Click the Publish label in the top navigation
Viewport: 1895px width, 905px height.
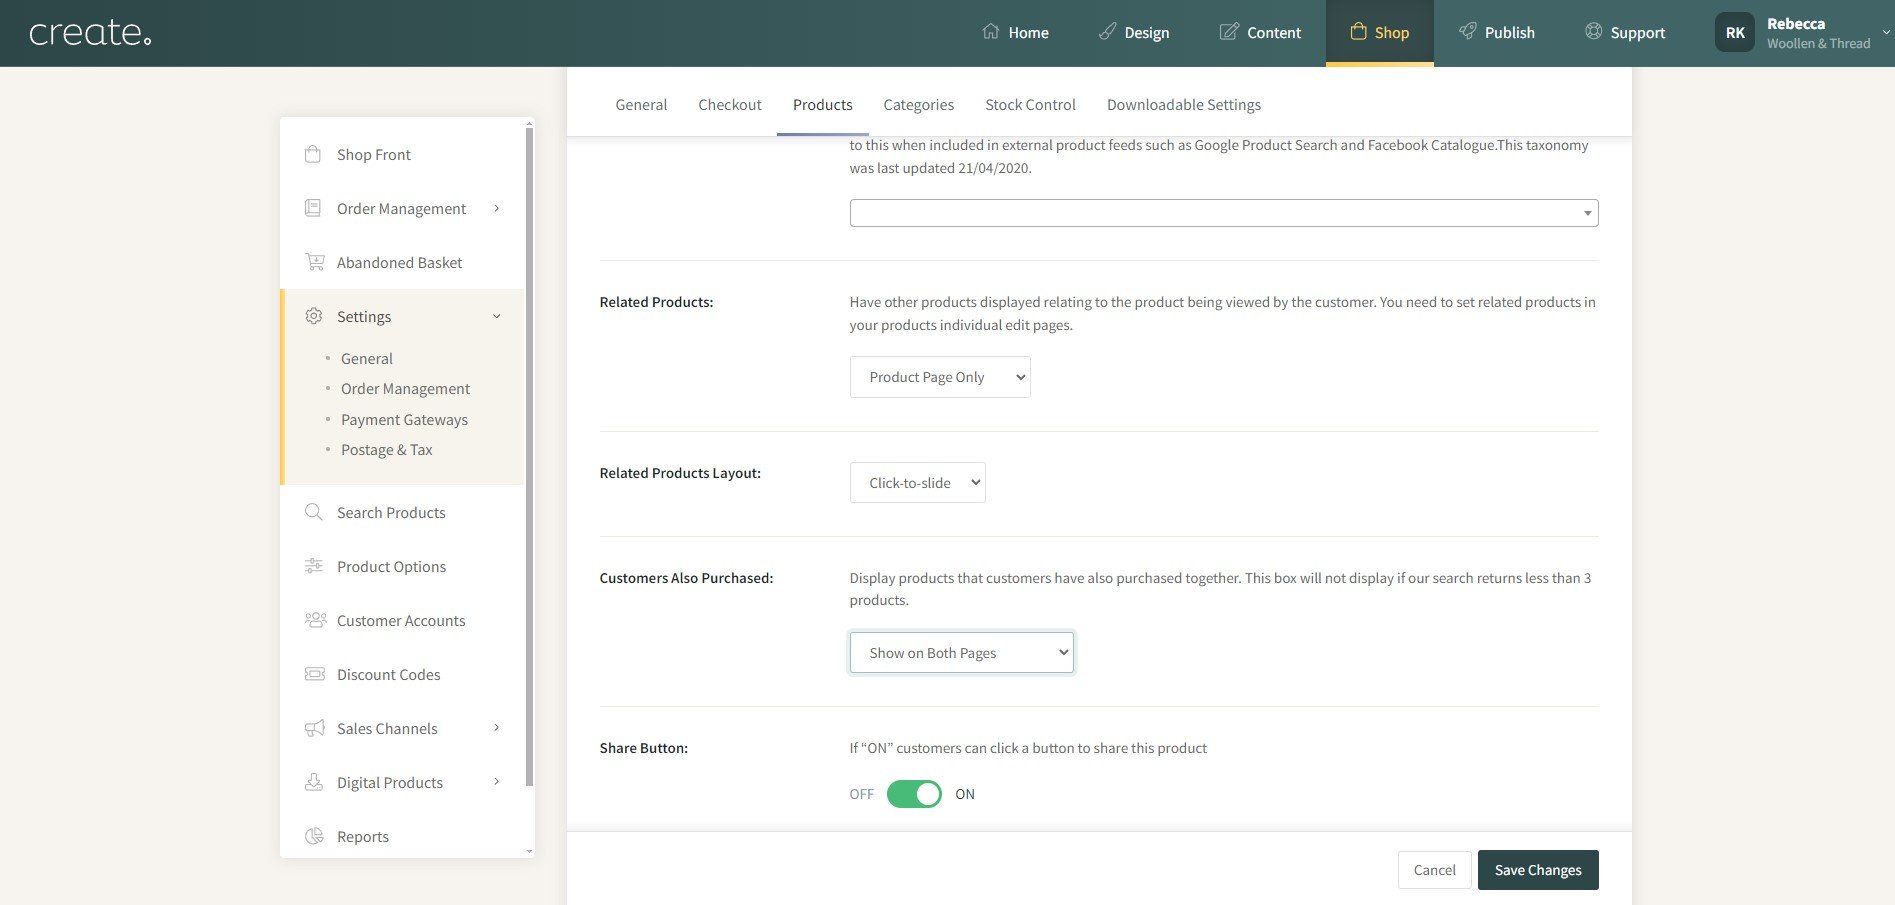coord(1510,32)
